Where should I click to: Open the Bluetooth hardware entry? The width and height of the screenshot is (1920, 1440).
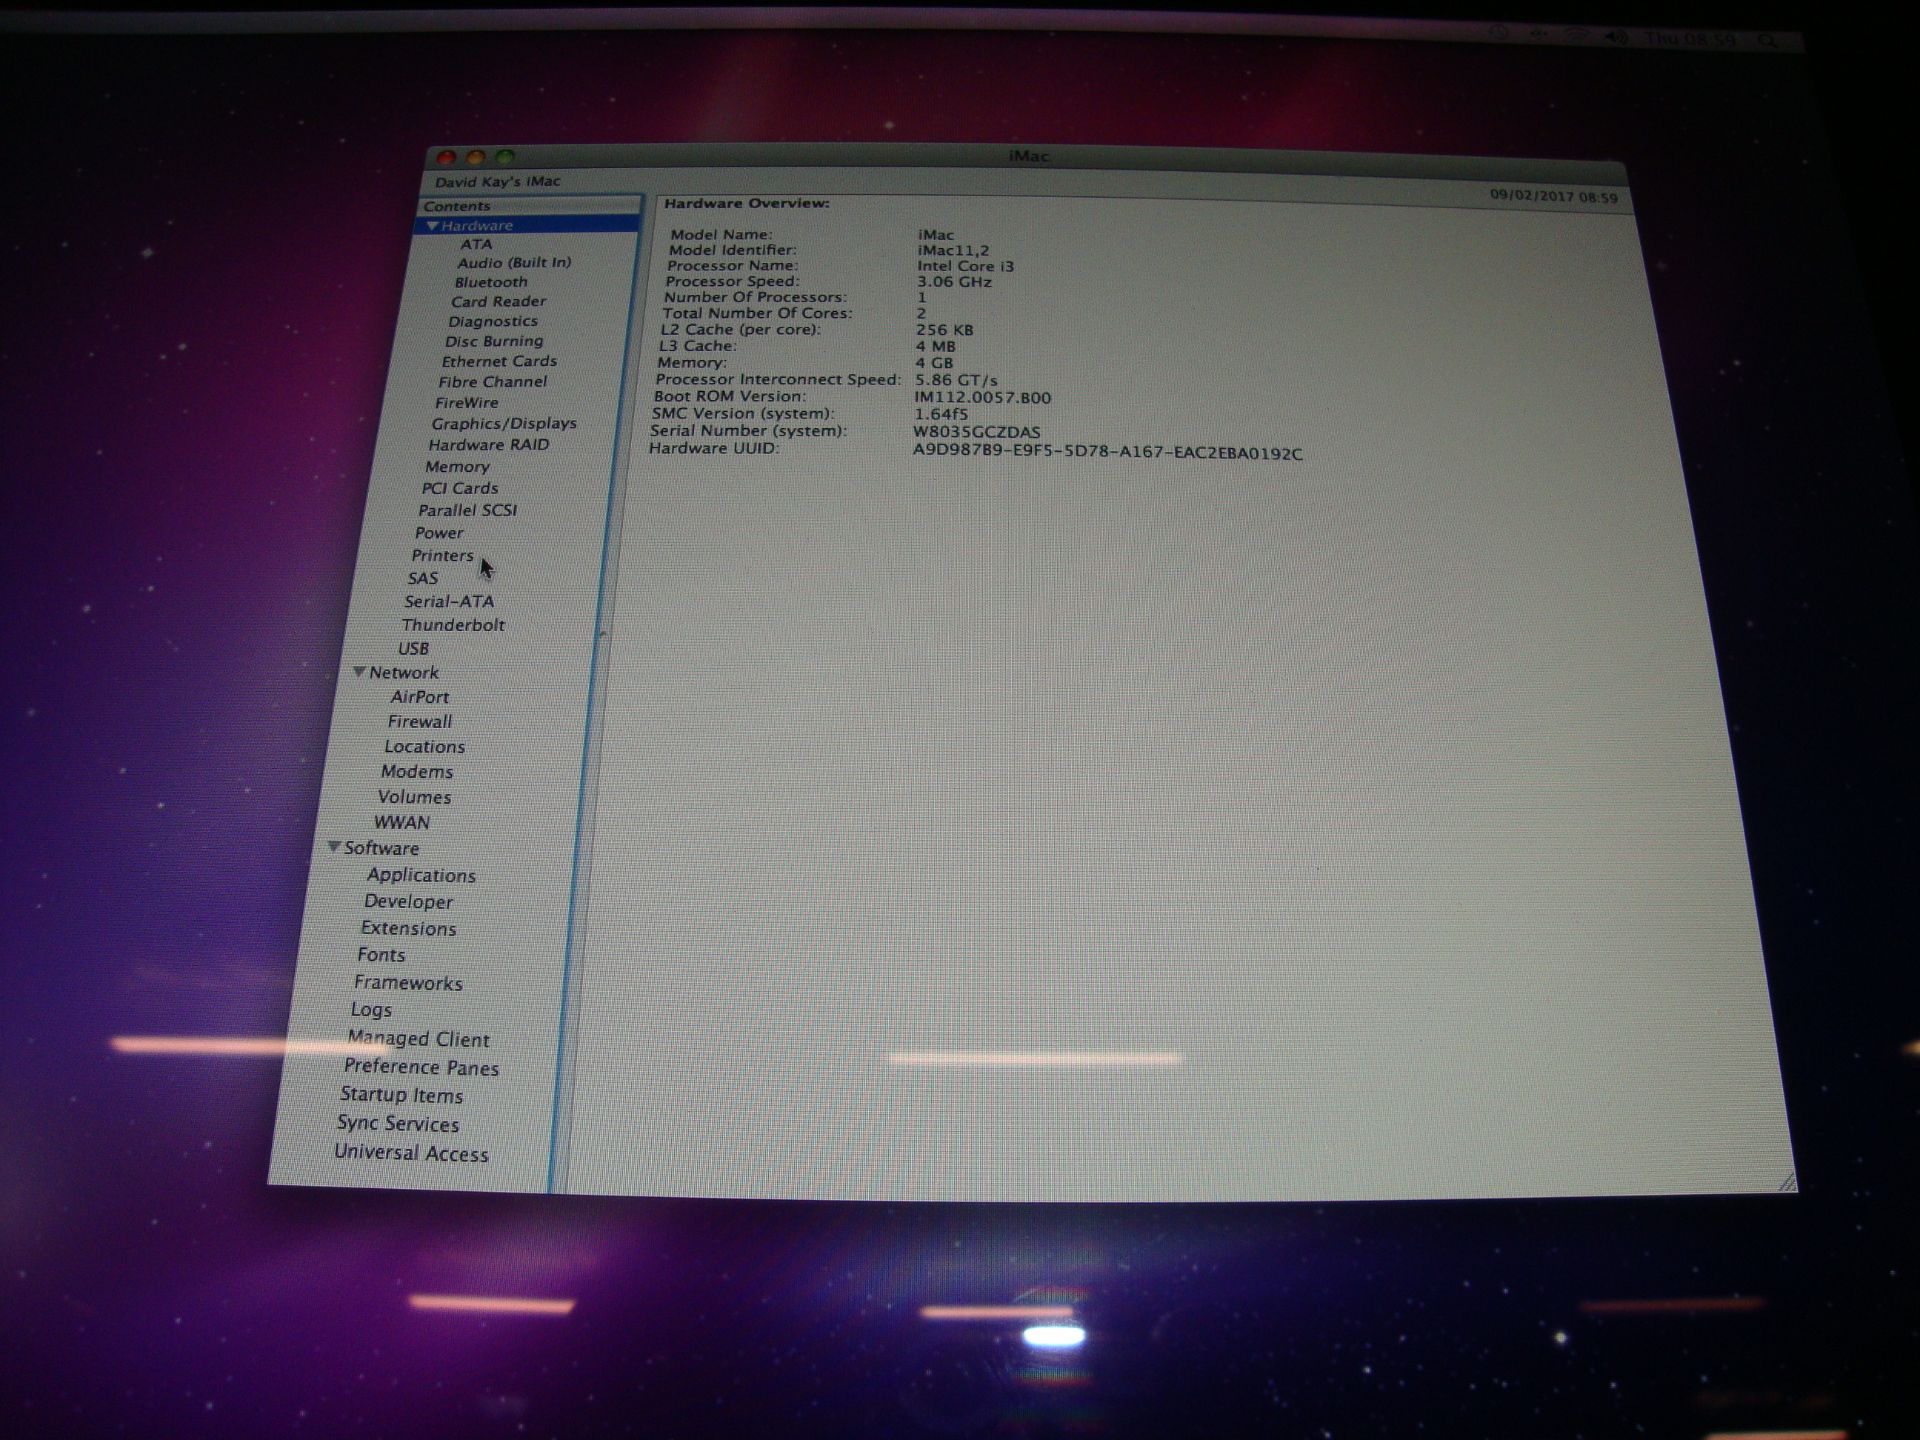pyautogui.click(x=491, y=282)
